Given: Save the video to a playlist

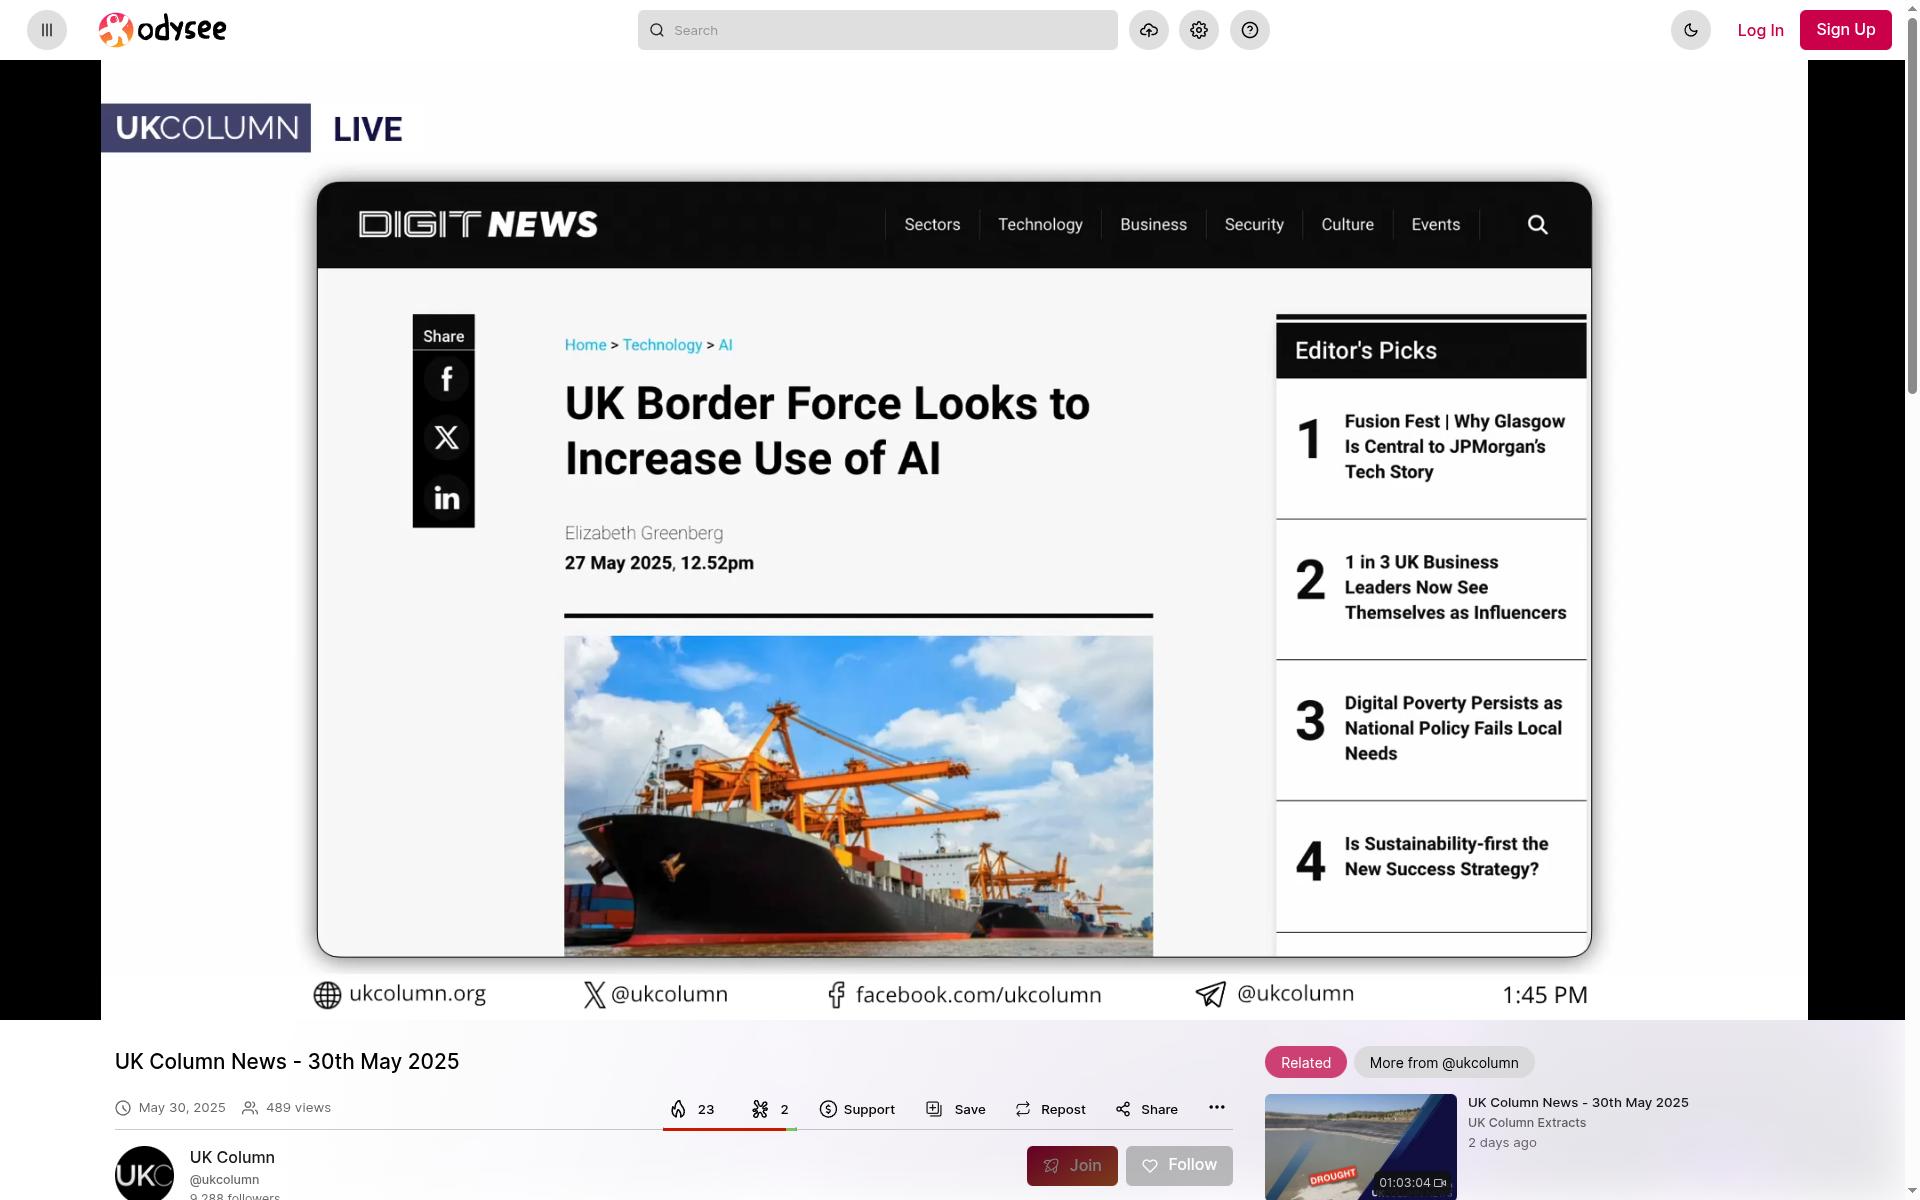Looking at the screenshot, I should pos(956,1109).
